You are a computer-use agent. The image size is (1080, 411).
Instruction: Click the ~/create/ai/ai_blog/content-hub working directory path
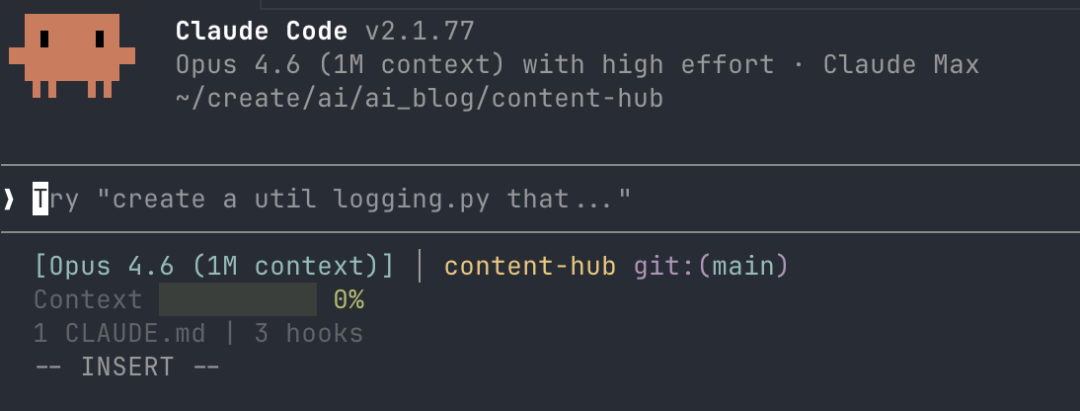pyautogui.click(x=419, y=99)
